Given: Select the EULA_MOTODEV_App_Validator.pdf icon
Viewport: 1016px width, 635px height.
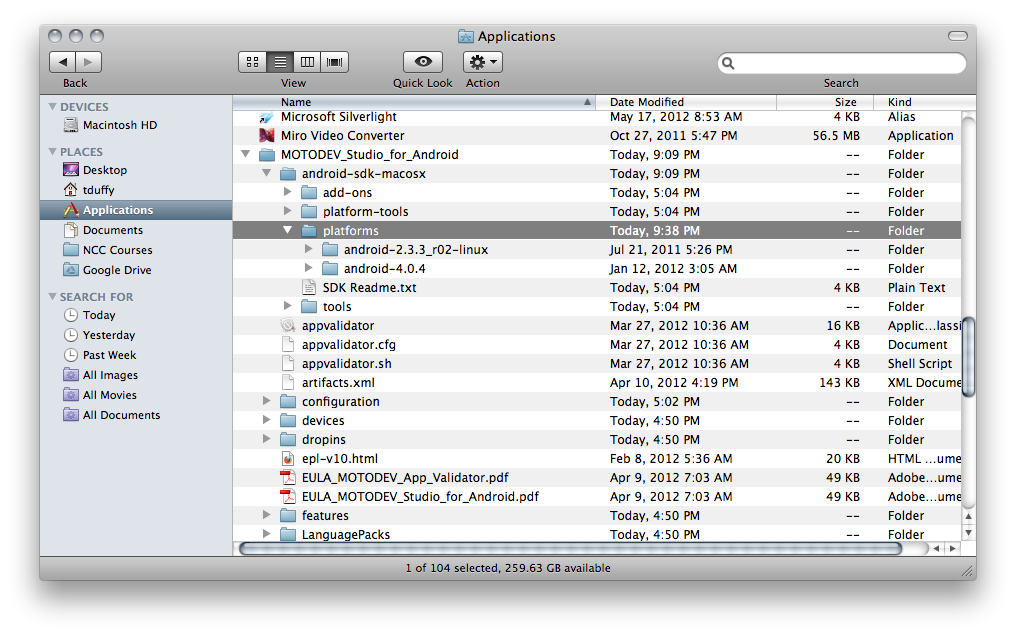Looking at the screenshot, I should pyautogui.click(x=288, y=478).
